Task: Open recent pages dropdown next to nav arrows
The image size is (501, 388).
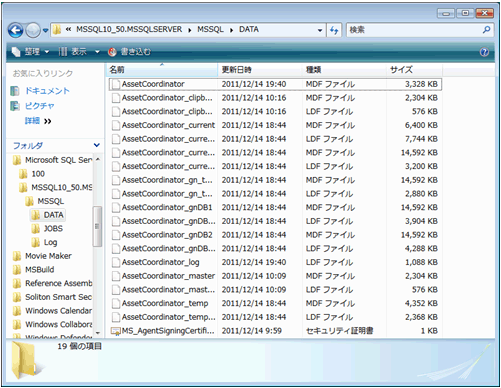Action: coord(45,31)
